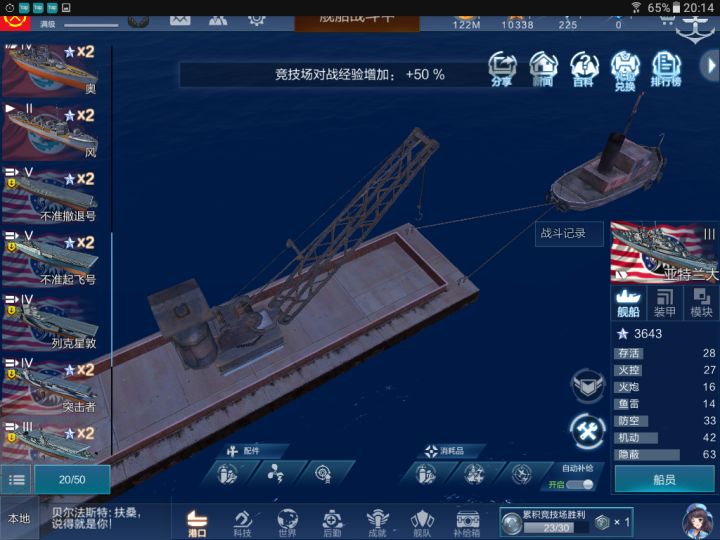Select the 不准撤退号 carrier
720x540 pixels.
[x=51, y=195]
